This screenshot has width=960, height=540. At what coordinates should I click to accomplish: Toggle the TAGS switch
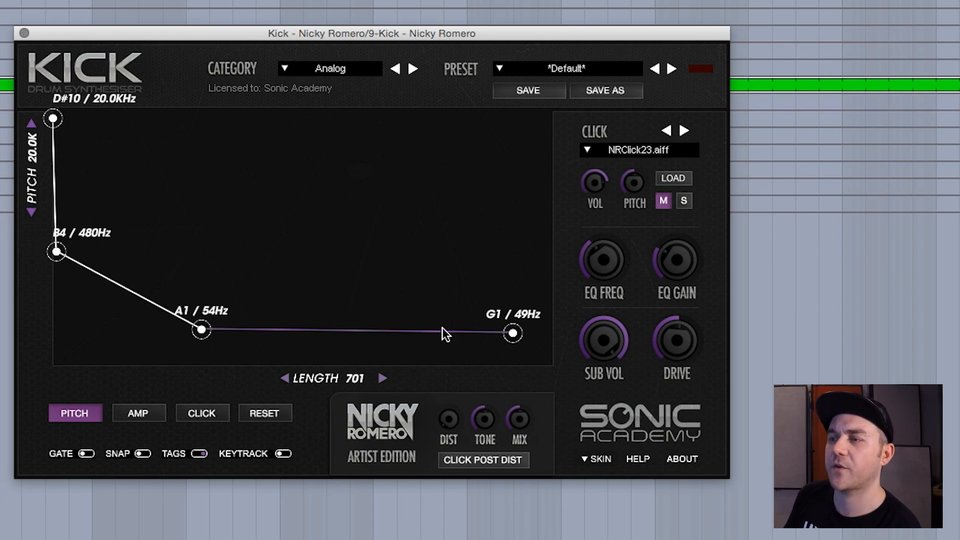[199, 454]
